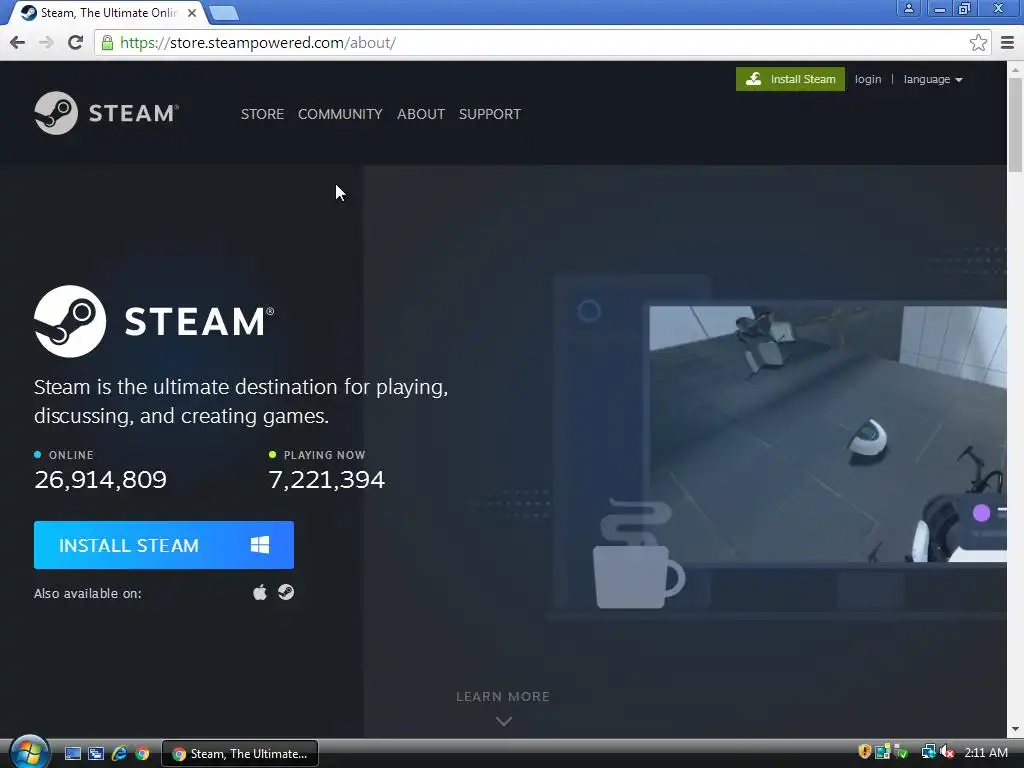
Task: Click the page vertical scrollbar thumb
Action: coord(1015,124)
